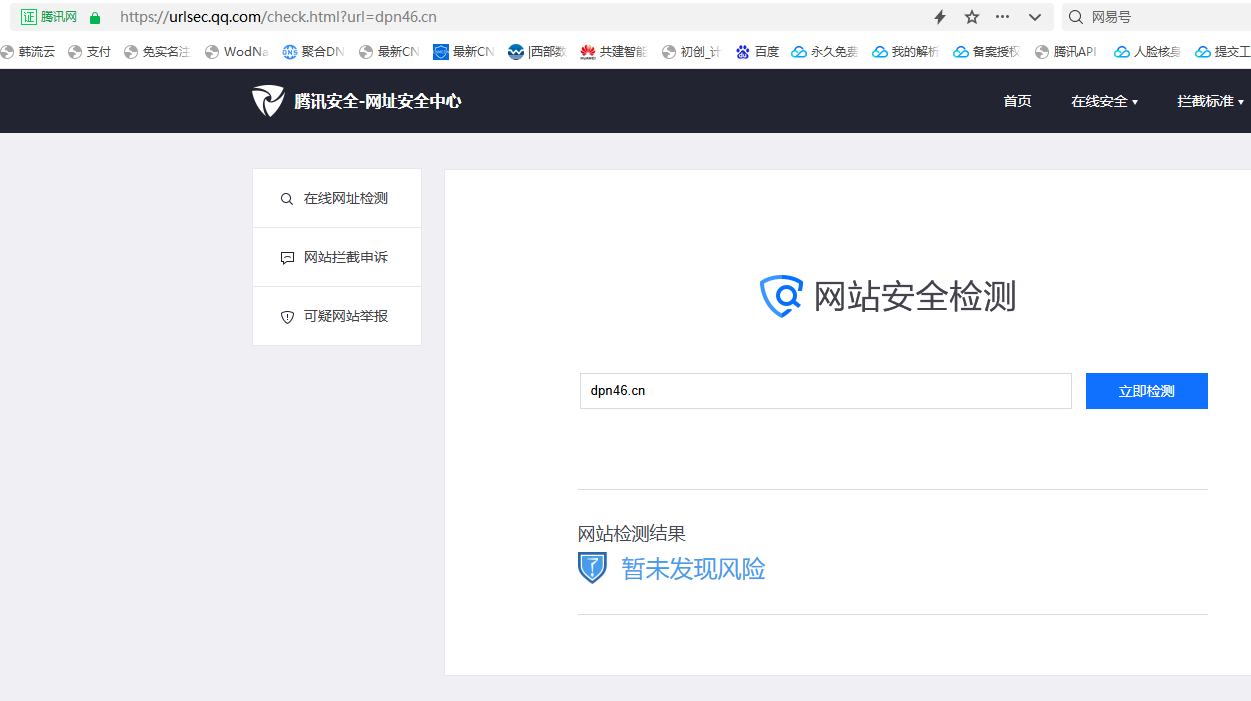Open the 备案授权 bookmark
The width and height of the screenshot is (1251, 701).
pyautogui.click(x=987, y=52)
